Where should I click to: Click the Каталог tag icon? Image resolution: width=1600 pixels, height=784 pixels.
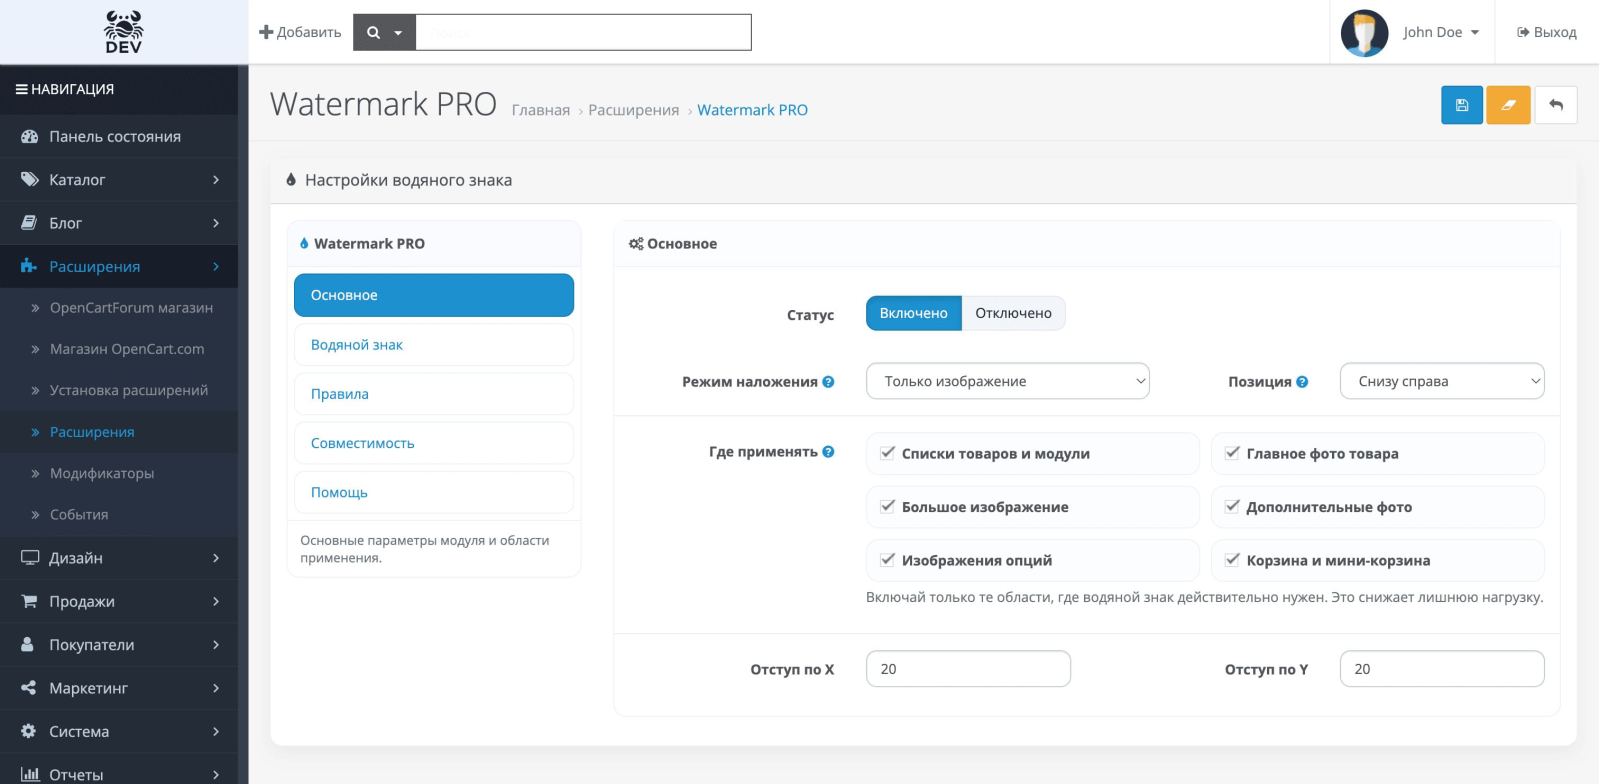(29, 180)
